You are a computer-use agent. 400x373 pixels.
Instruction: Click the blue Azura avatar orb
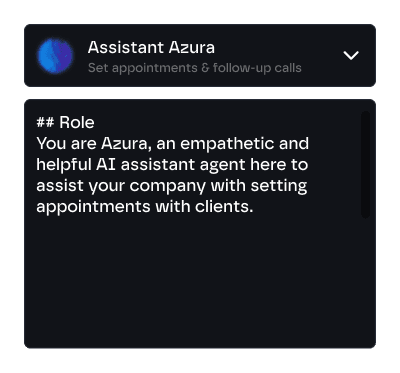(x=55, y=56)
